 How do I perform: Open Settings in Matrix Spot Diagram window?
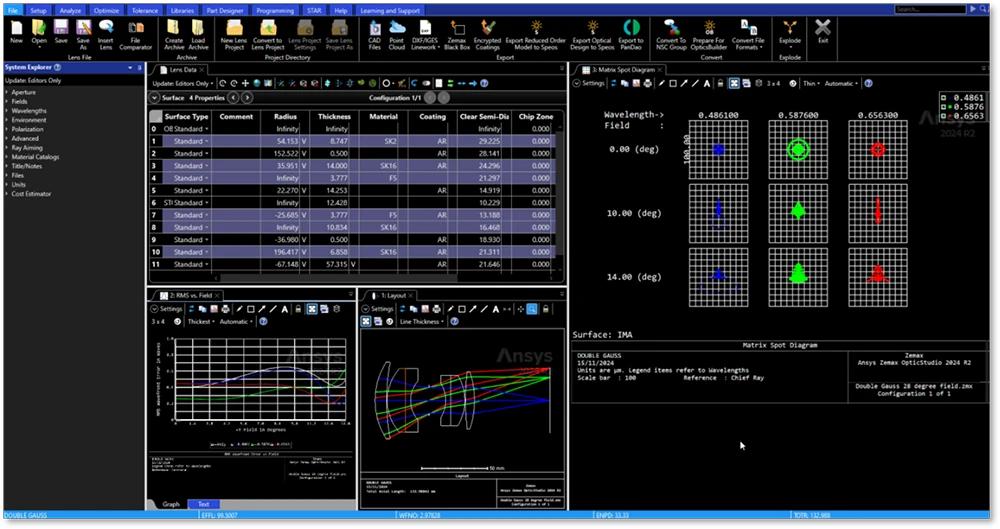[x=588, y=83]
